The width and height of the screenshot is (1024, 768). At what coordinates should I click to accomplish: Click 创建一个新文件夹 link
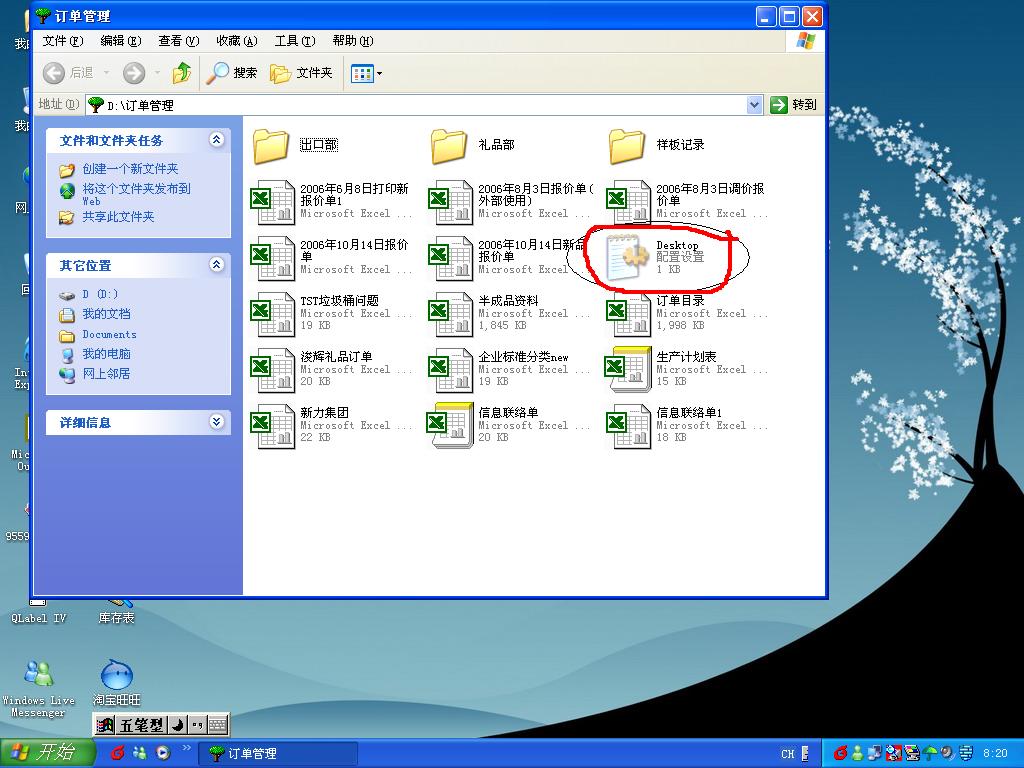click(x=130, y=169)
